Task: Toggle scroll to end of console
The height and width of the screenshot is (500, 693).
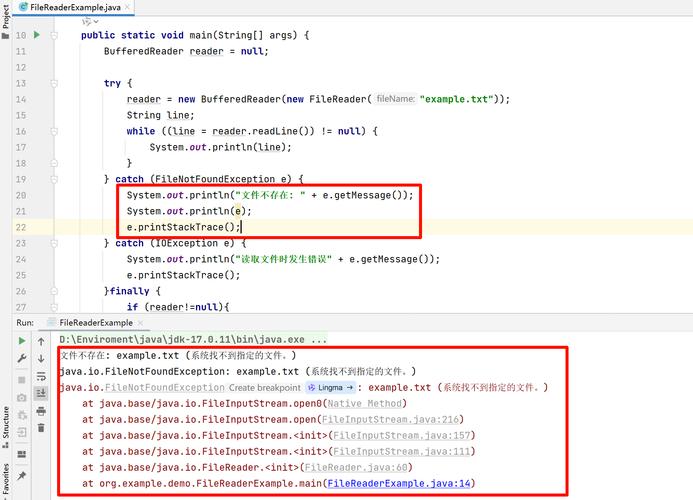Action: (41, 393)
